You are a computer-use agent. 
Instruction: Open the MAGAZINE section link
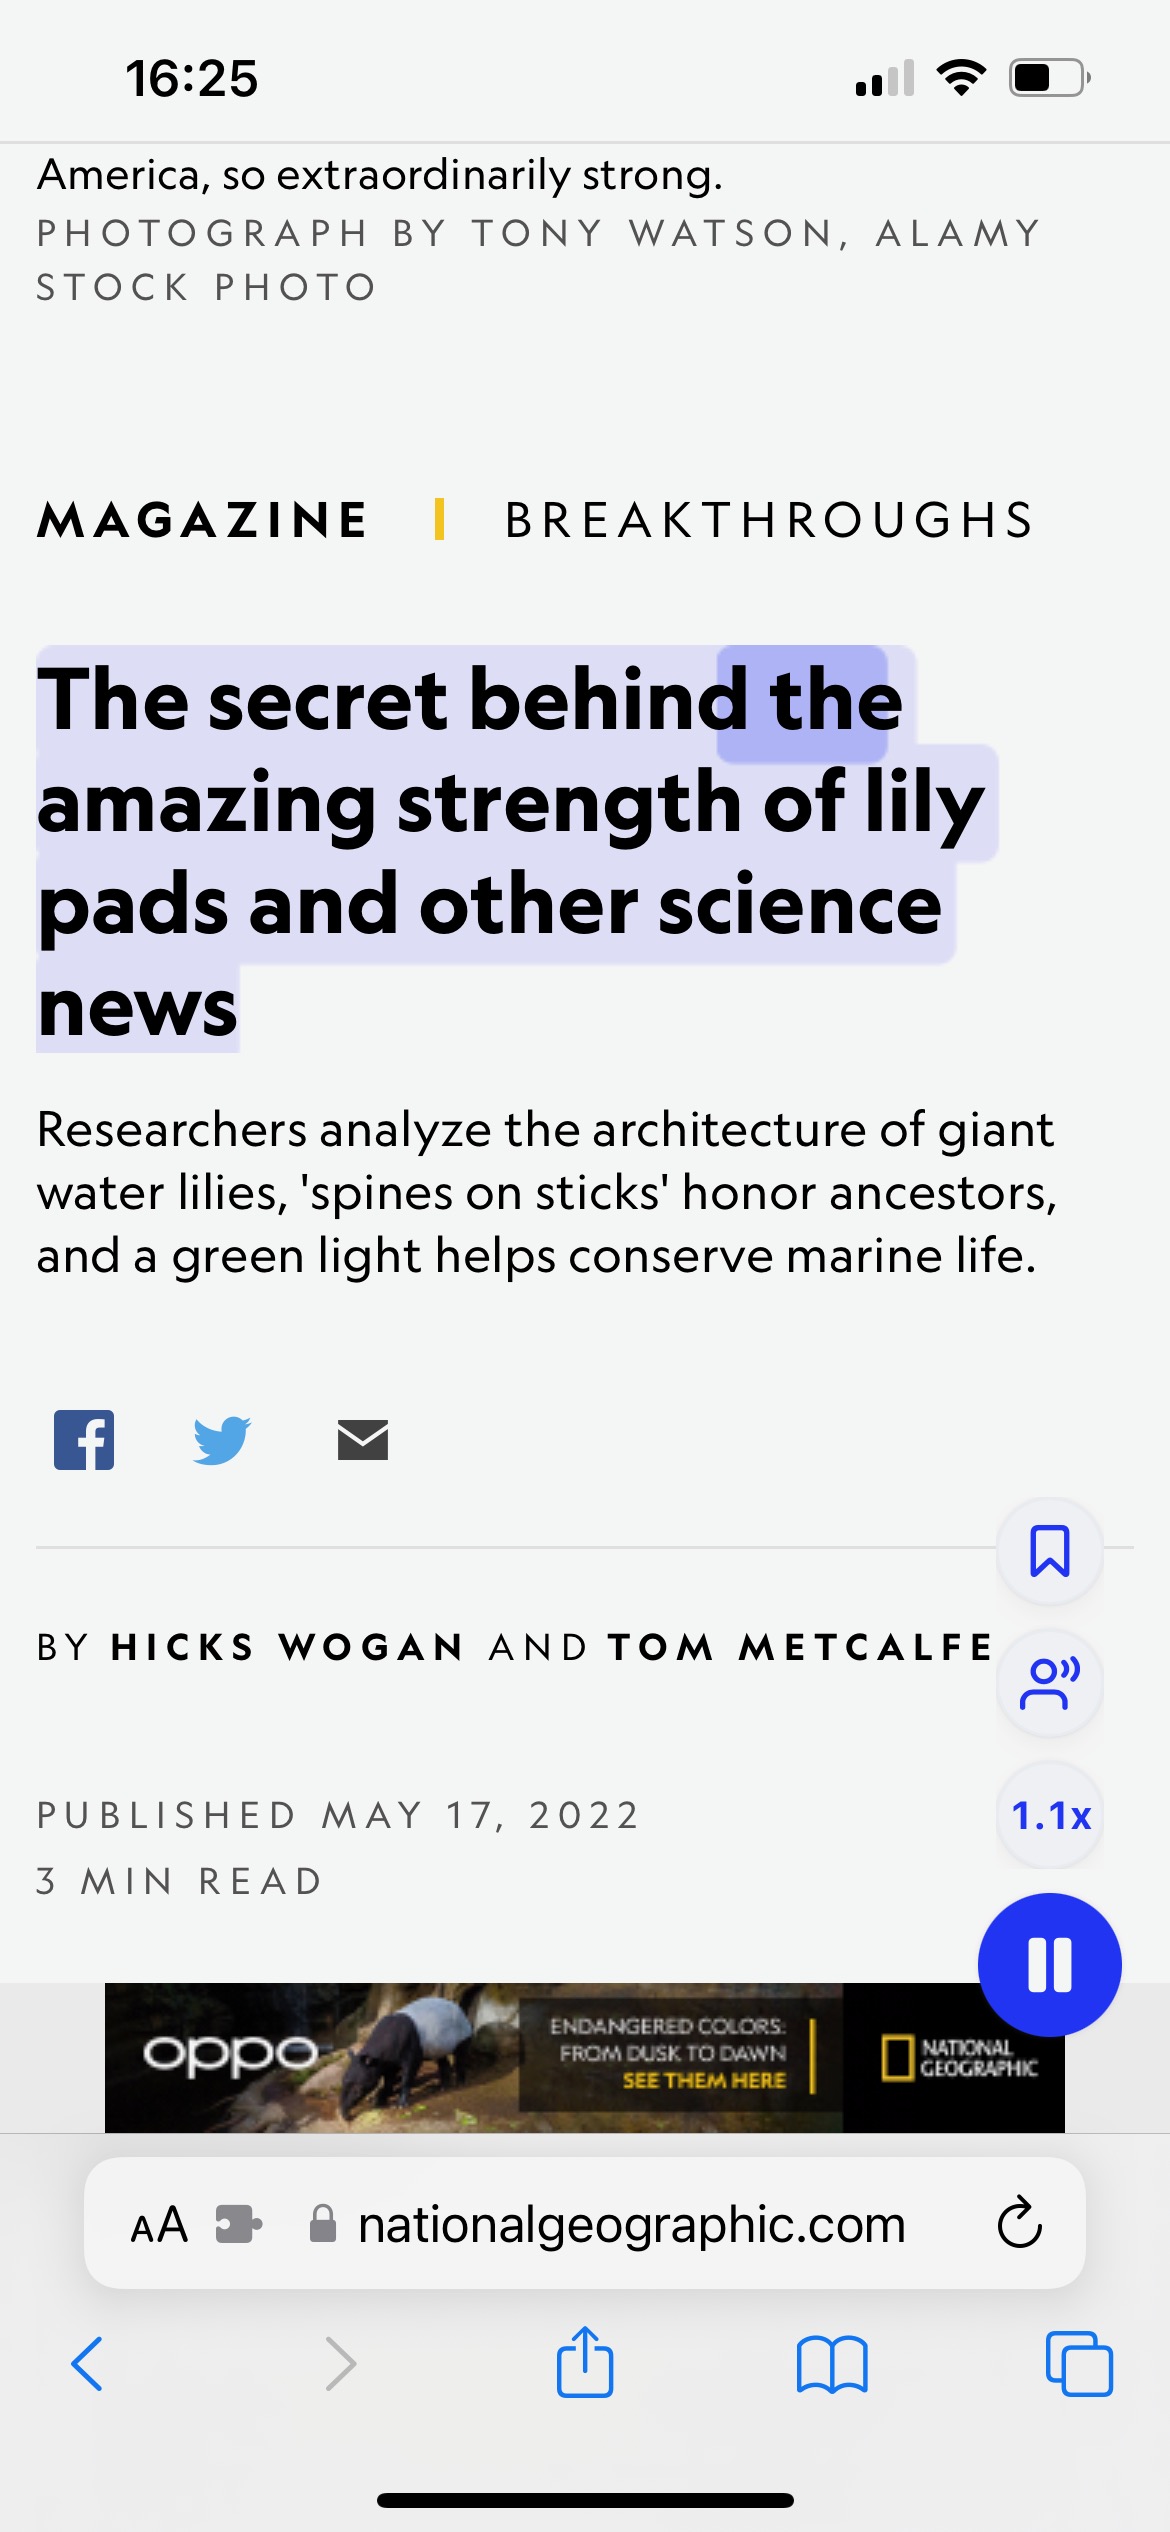tap(203, 520)
